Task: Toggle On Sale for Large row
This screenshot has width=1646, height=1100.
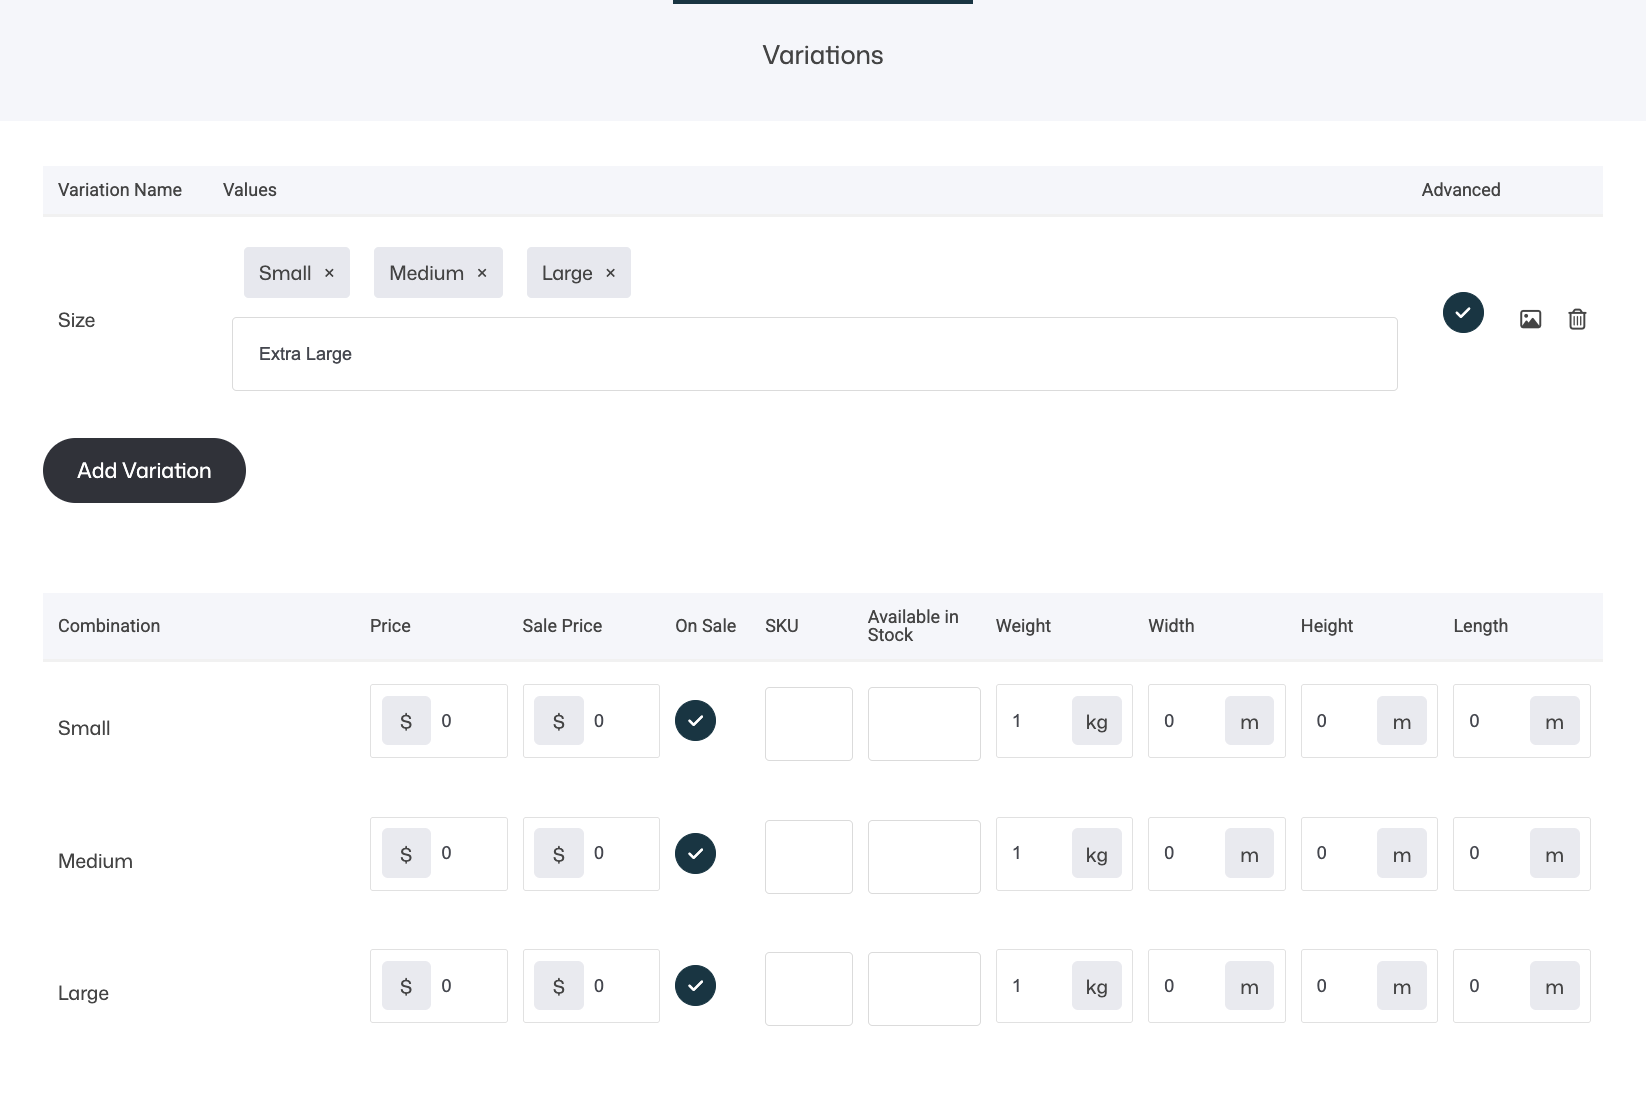Action: point(695,986)
